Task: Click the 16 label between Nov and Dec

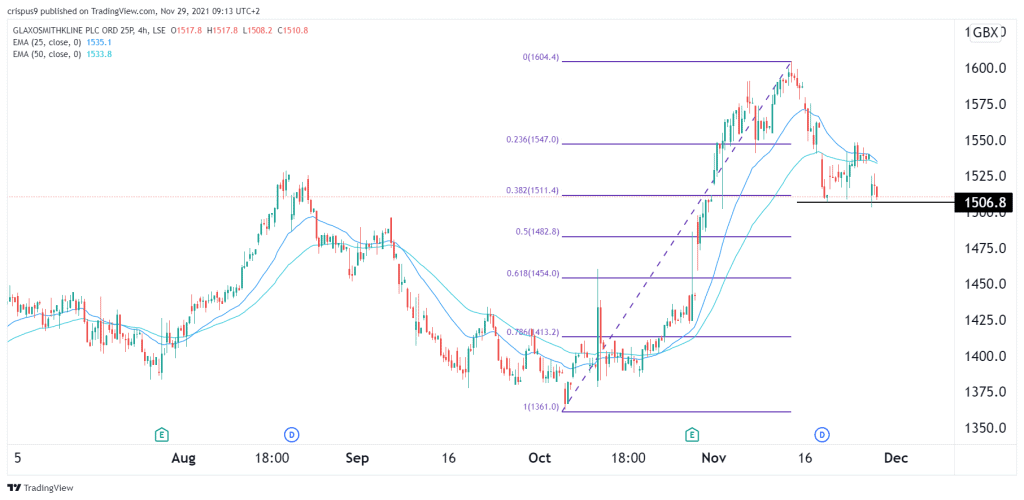Action: (805, 459)
